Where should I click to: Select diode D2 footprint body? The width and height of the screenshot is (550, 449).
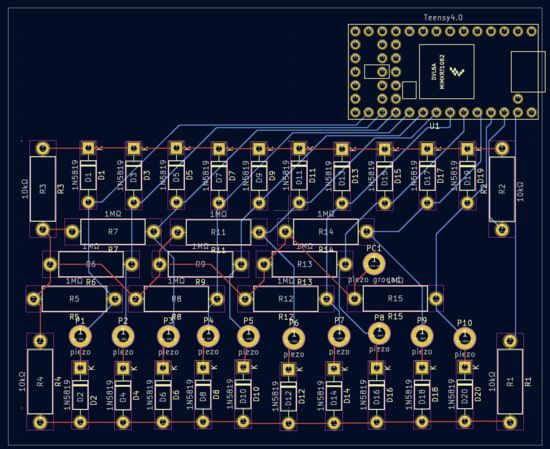pos(80,395)
